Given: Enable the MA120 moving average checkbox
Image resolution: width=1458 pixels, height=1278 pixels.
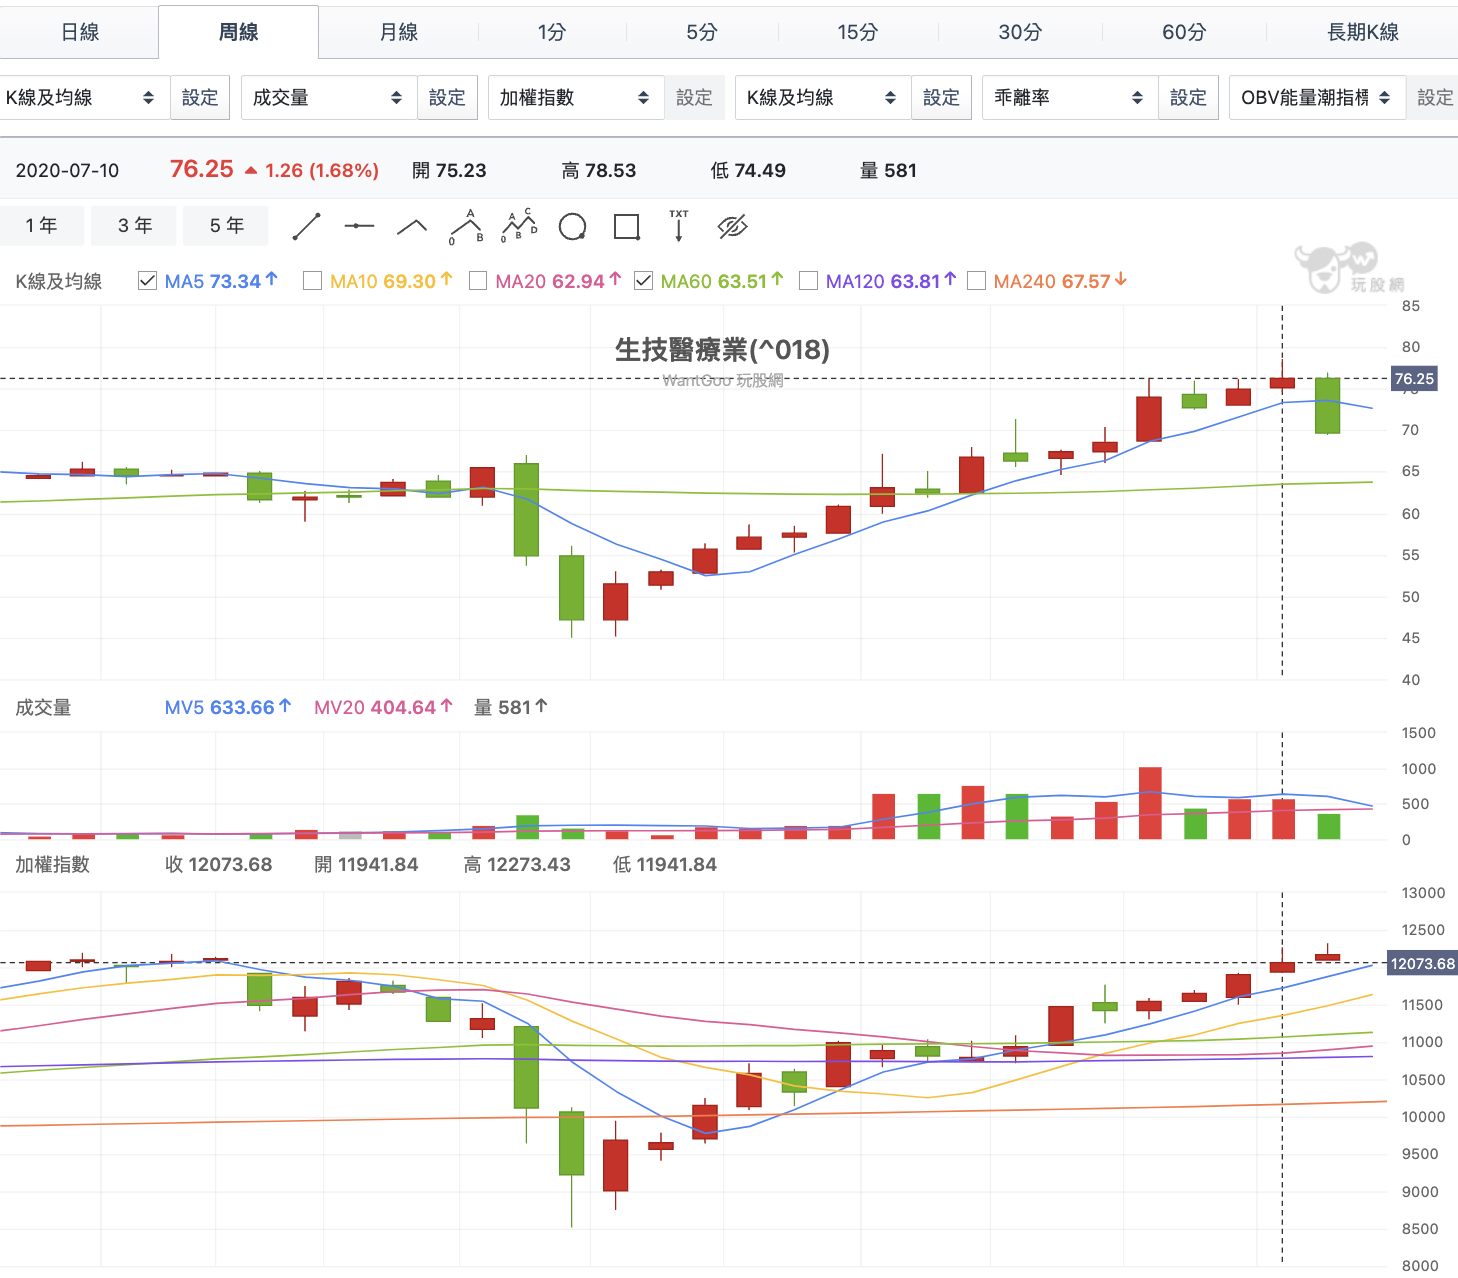Looking at the screenshot, I should (x=809, y=281).
